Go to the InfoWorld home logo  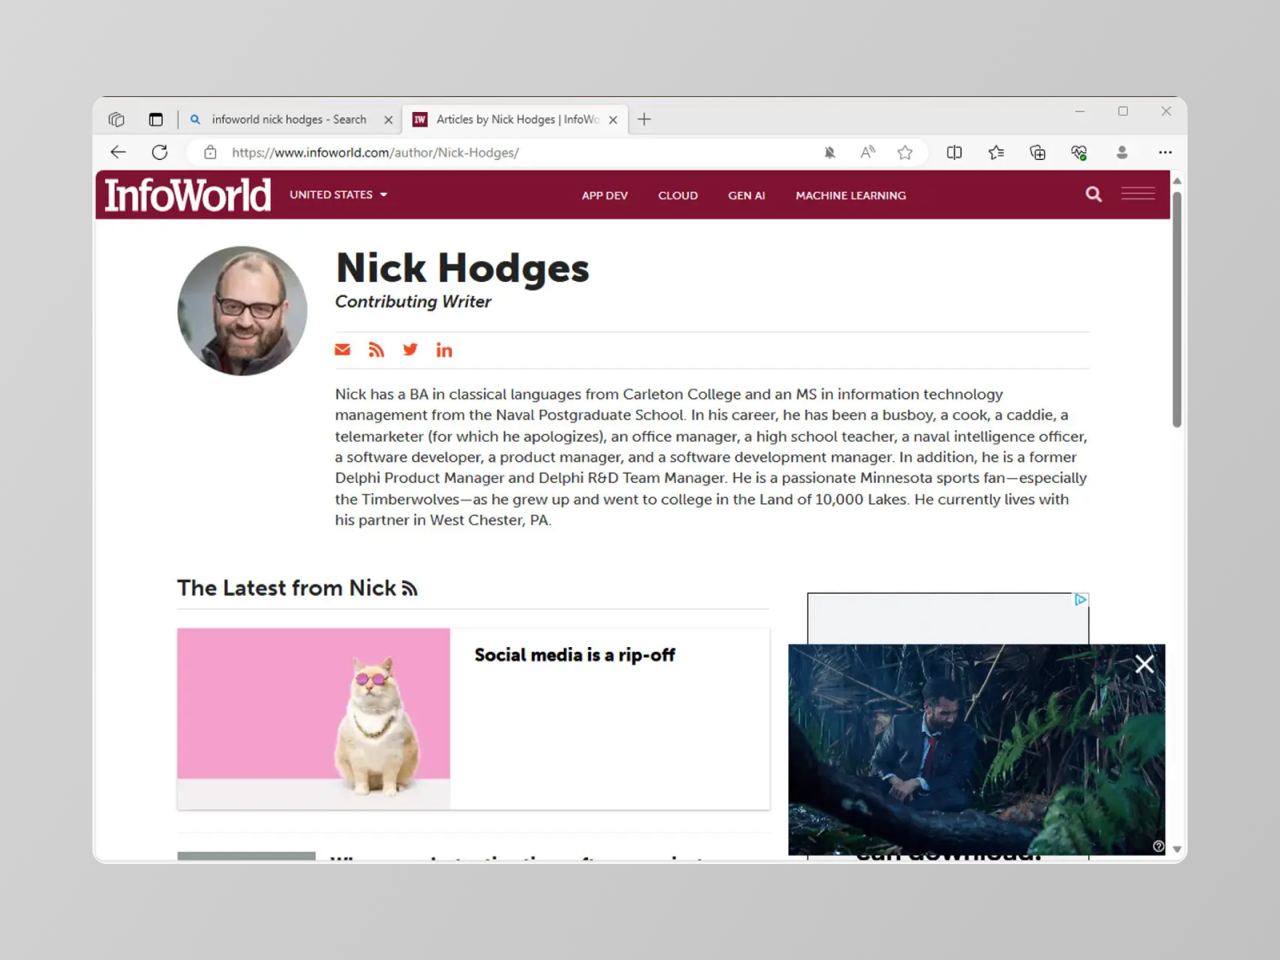[188, 195]
